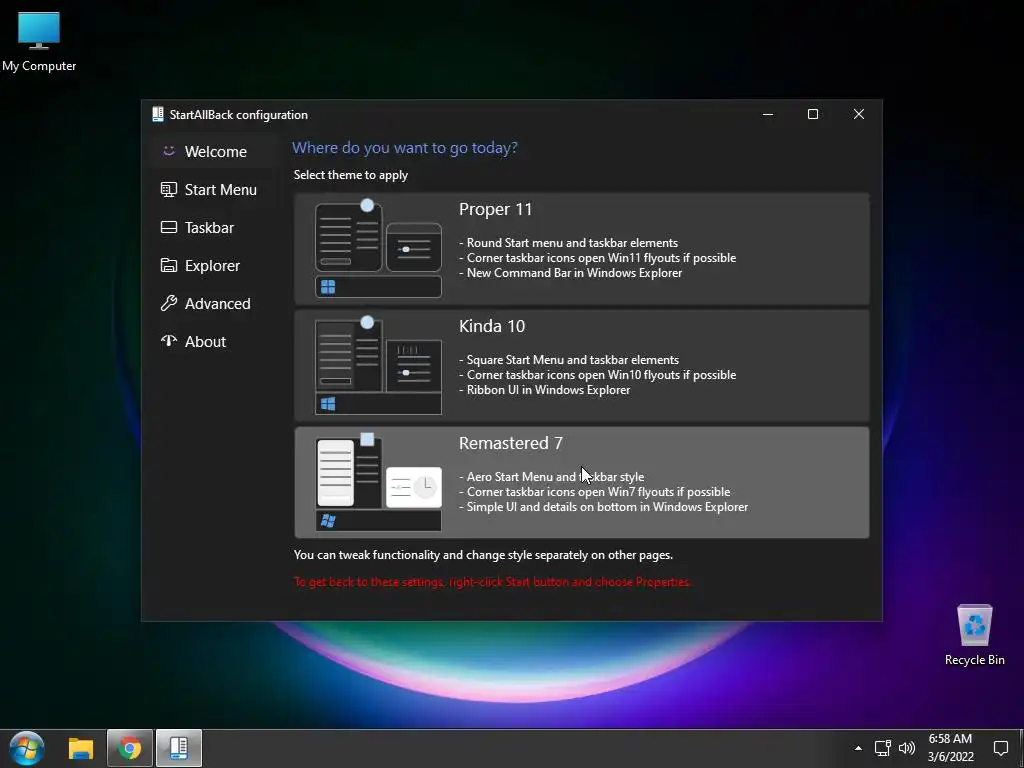The image size is (1024, 768).
Task: Open the notification center icon
Action: 1000,748
